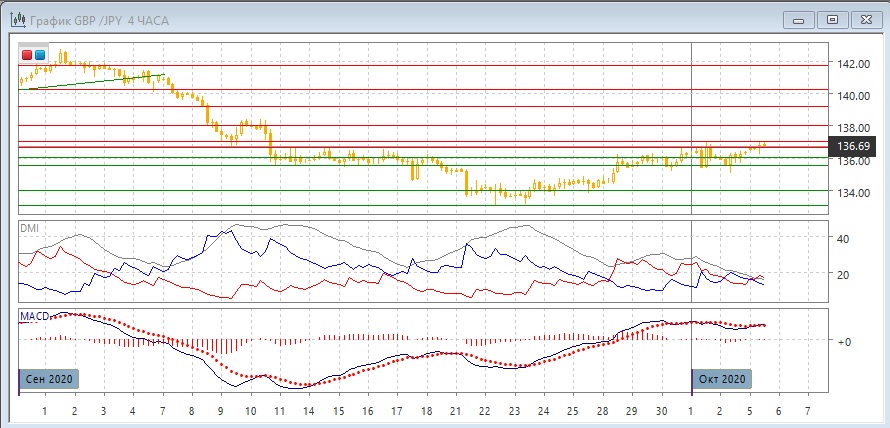
Task: Click the Сен 2020 month label
Action: click(x=48, y=380)
